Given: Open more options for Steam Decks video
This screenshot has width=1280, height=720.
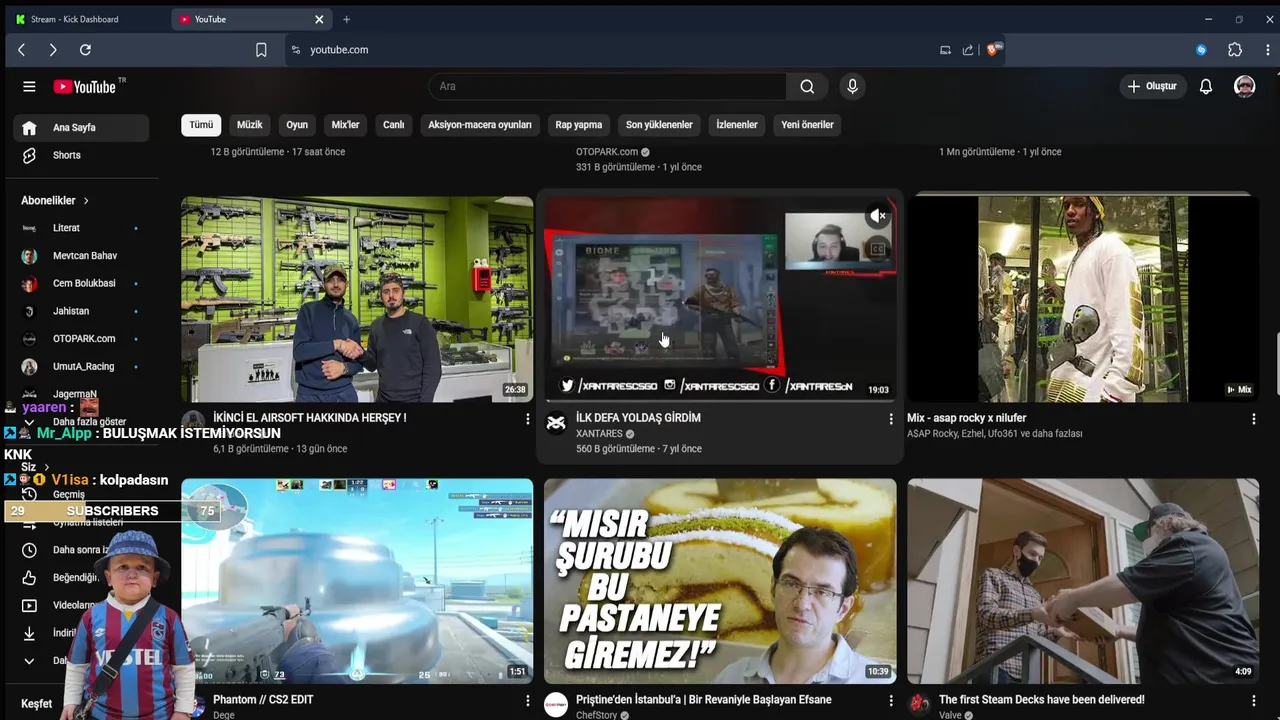Looking at the screenshot, I should (1253, 701).
